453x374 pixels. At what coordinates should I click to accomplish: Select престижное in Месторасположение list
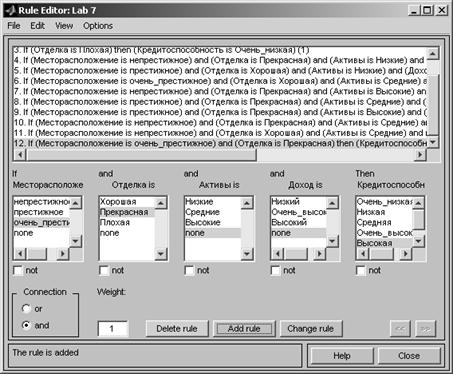pyautogui.click(x=42, y=212)
